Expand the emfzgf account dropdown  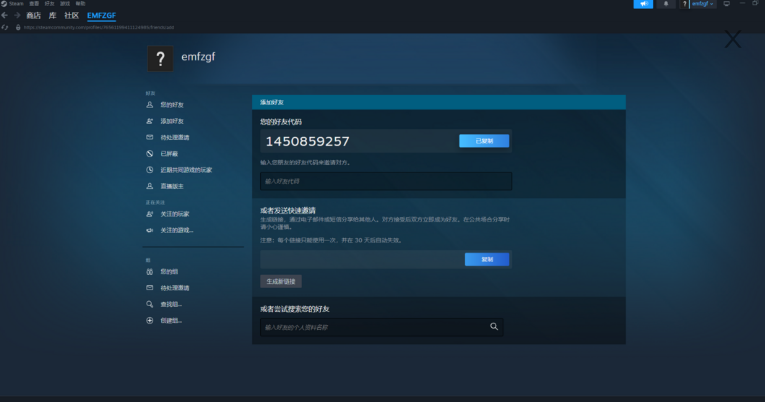(703, 4)
